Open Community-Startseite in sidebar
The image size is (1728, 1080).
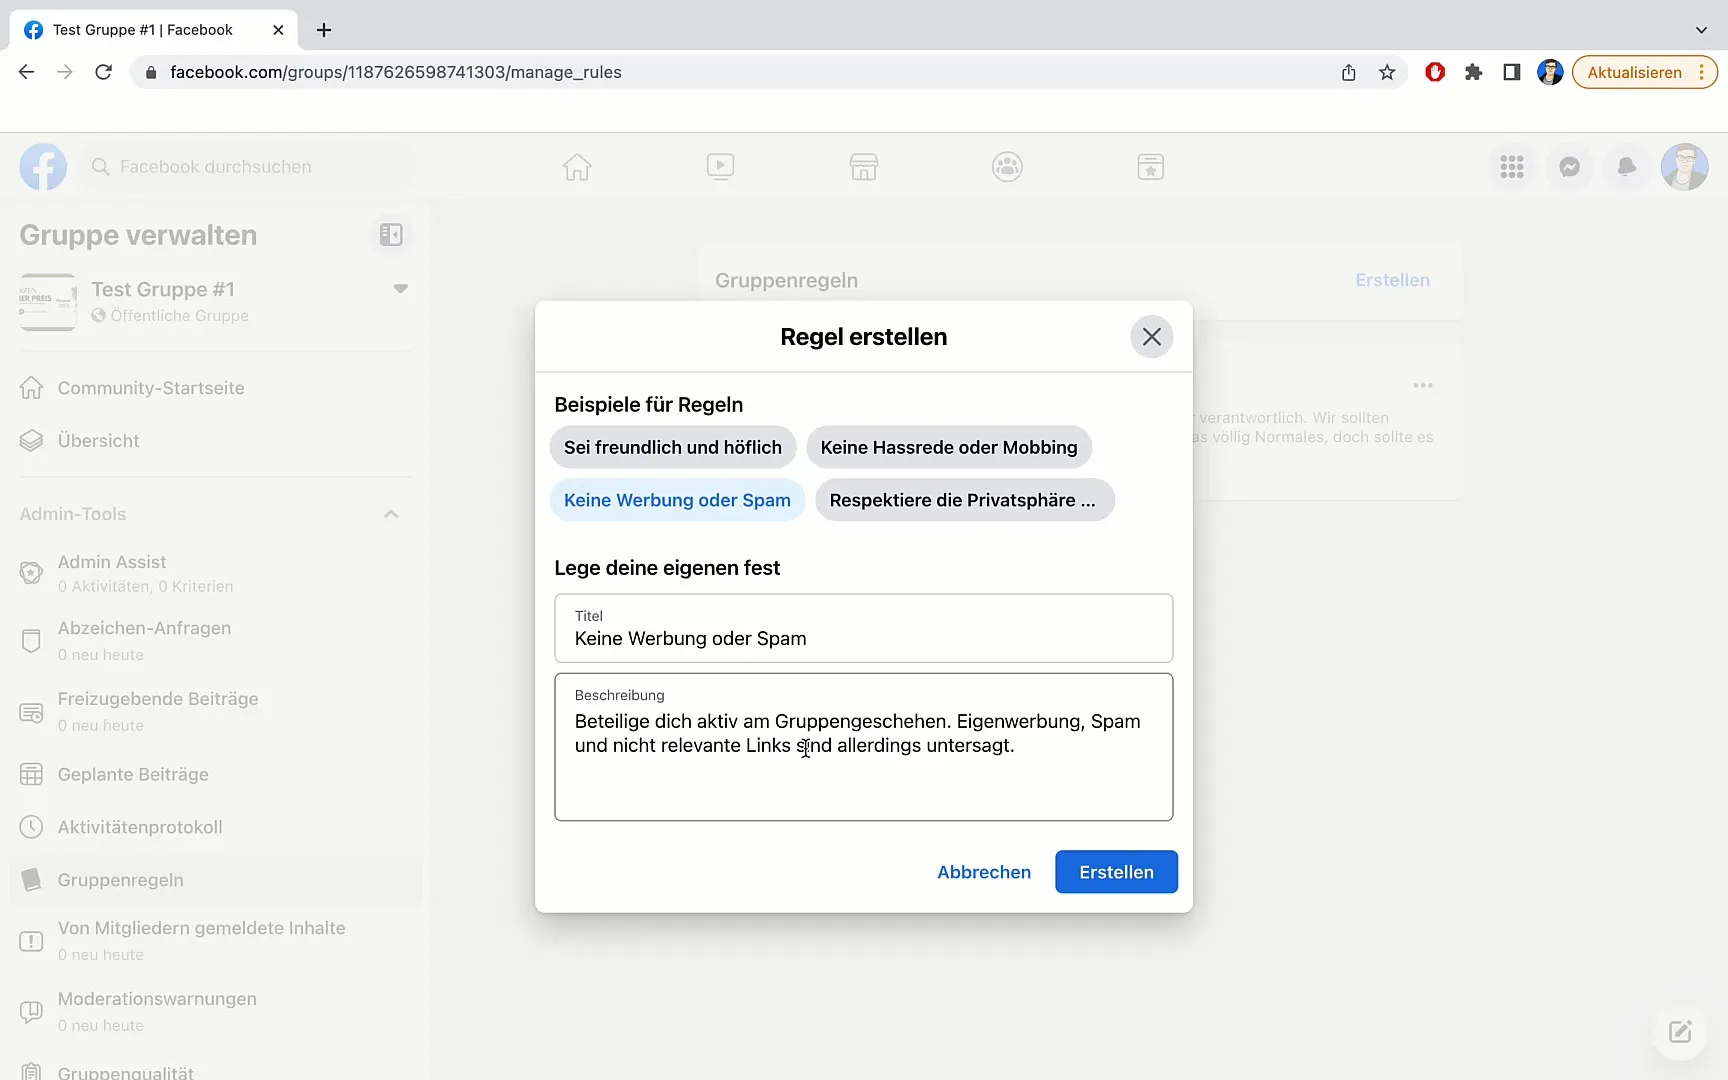tap(215, 388)
